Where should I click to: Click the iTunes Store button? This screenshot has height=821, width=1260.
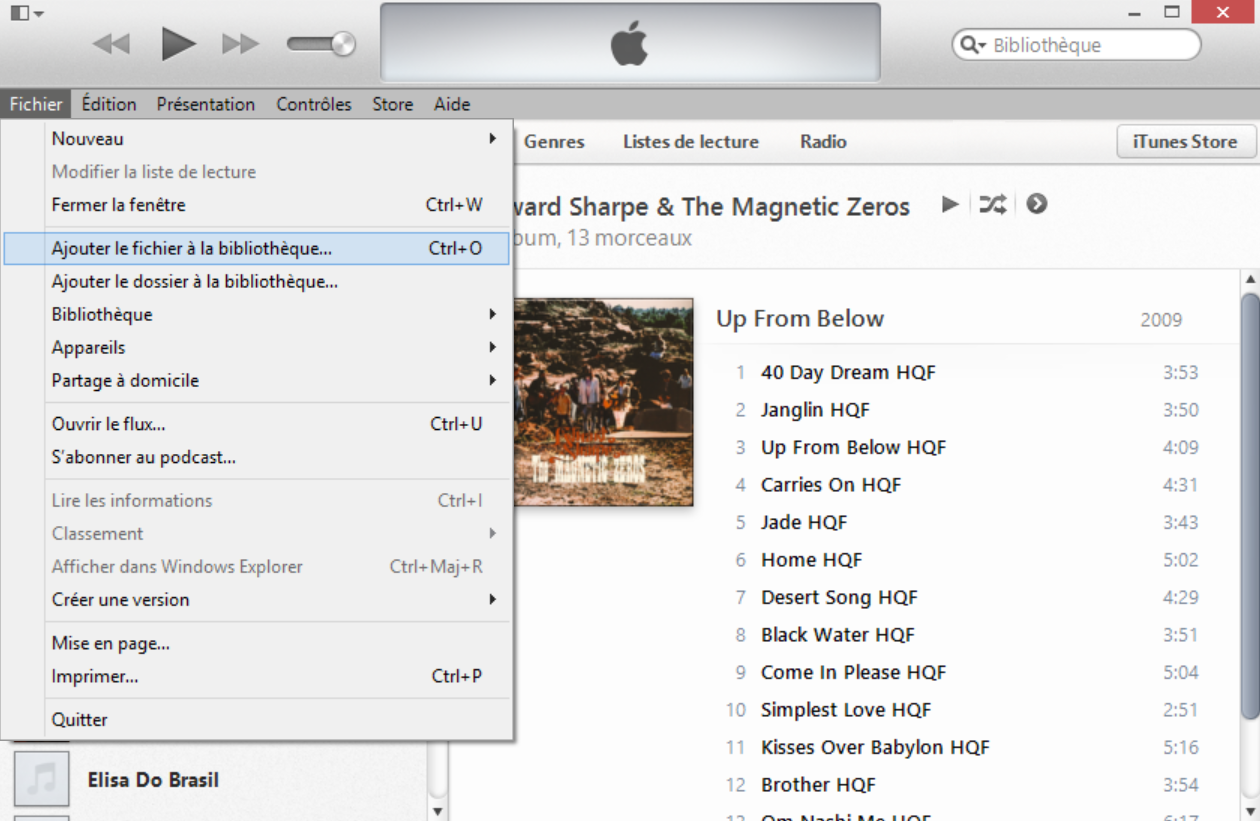pos(1184,142)
